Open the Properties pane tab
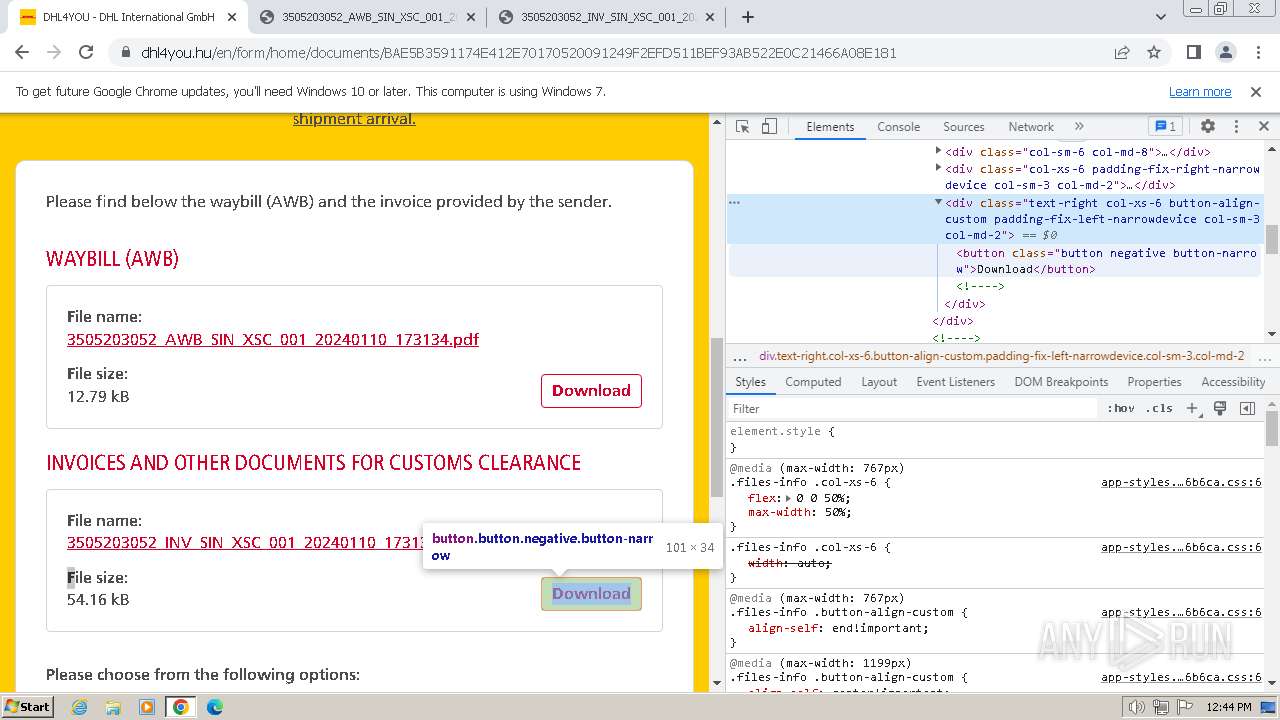1280x720 pixels. coord(1154,382)
